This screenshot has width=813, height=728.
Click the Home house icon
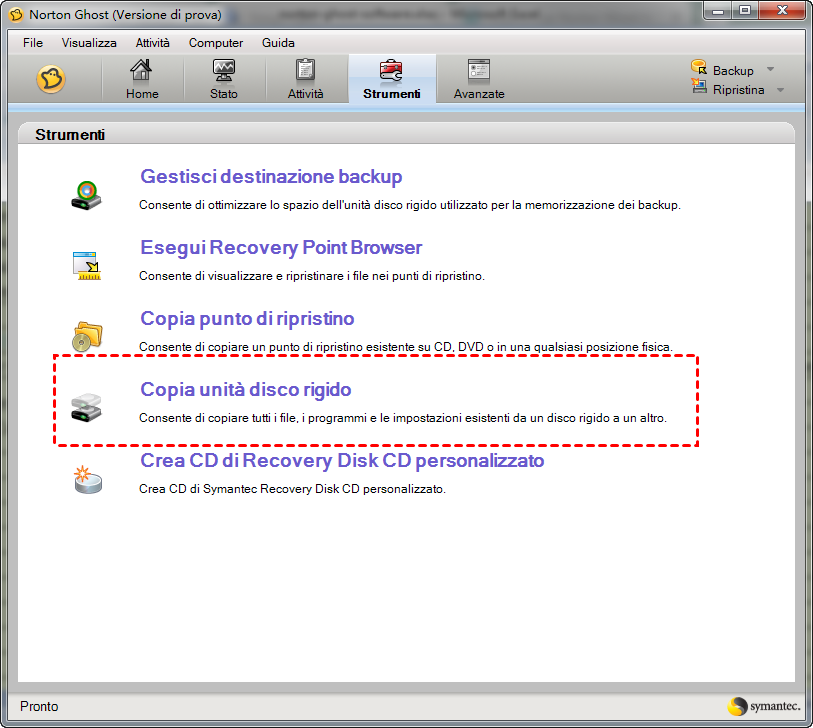pyautogui.click(x=141, y=69)
